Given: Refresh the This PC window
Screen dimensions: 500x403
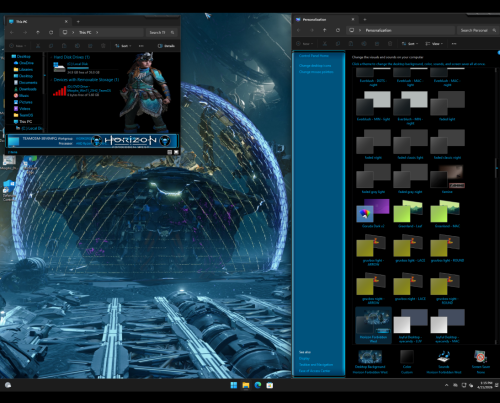Looking at the screenshot, I should pyautogui.click(x=51, y=32).
